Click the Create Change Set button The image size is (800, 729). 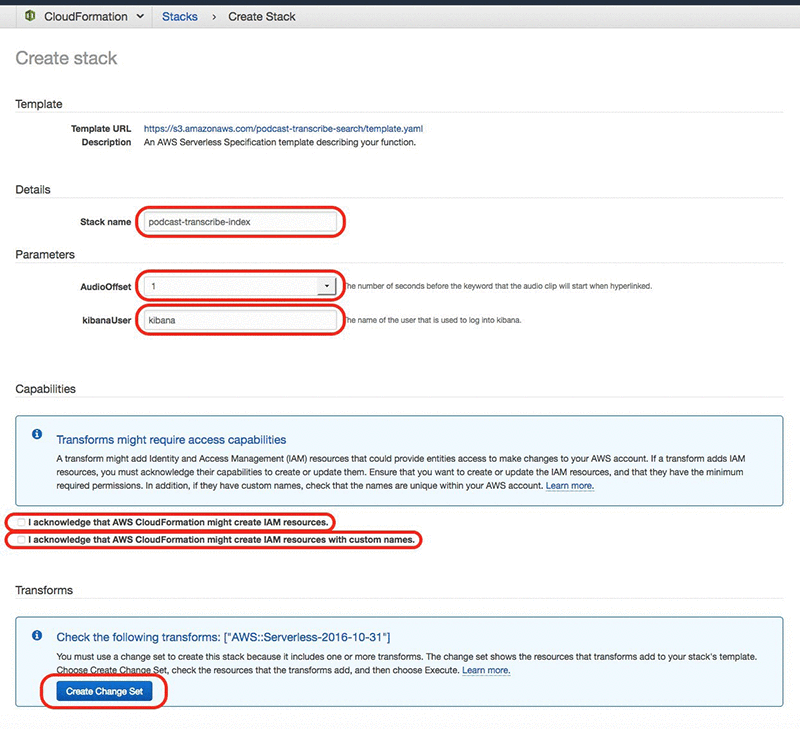click(x=104, y=691)
